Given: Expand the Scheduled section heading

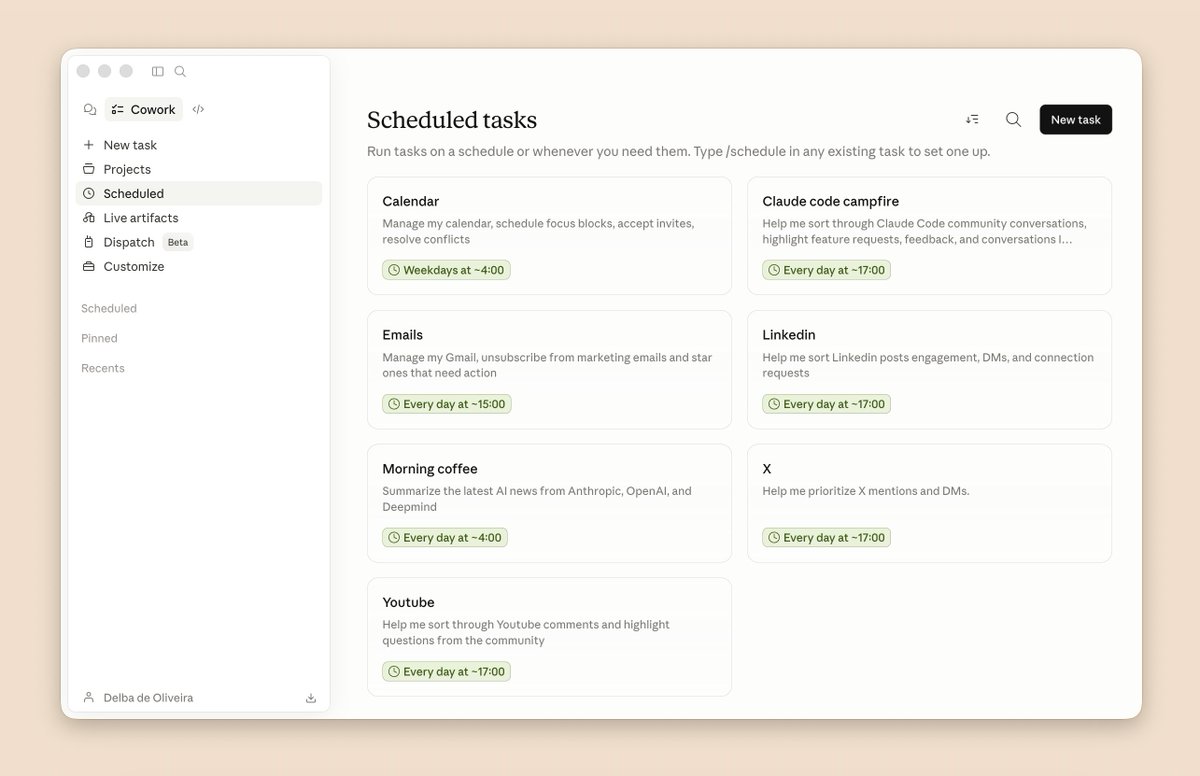Looking at the screenshot, I should tap(109, 308).
